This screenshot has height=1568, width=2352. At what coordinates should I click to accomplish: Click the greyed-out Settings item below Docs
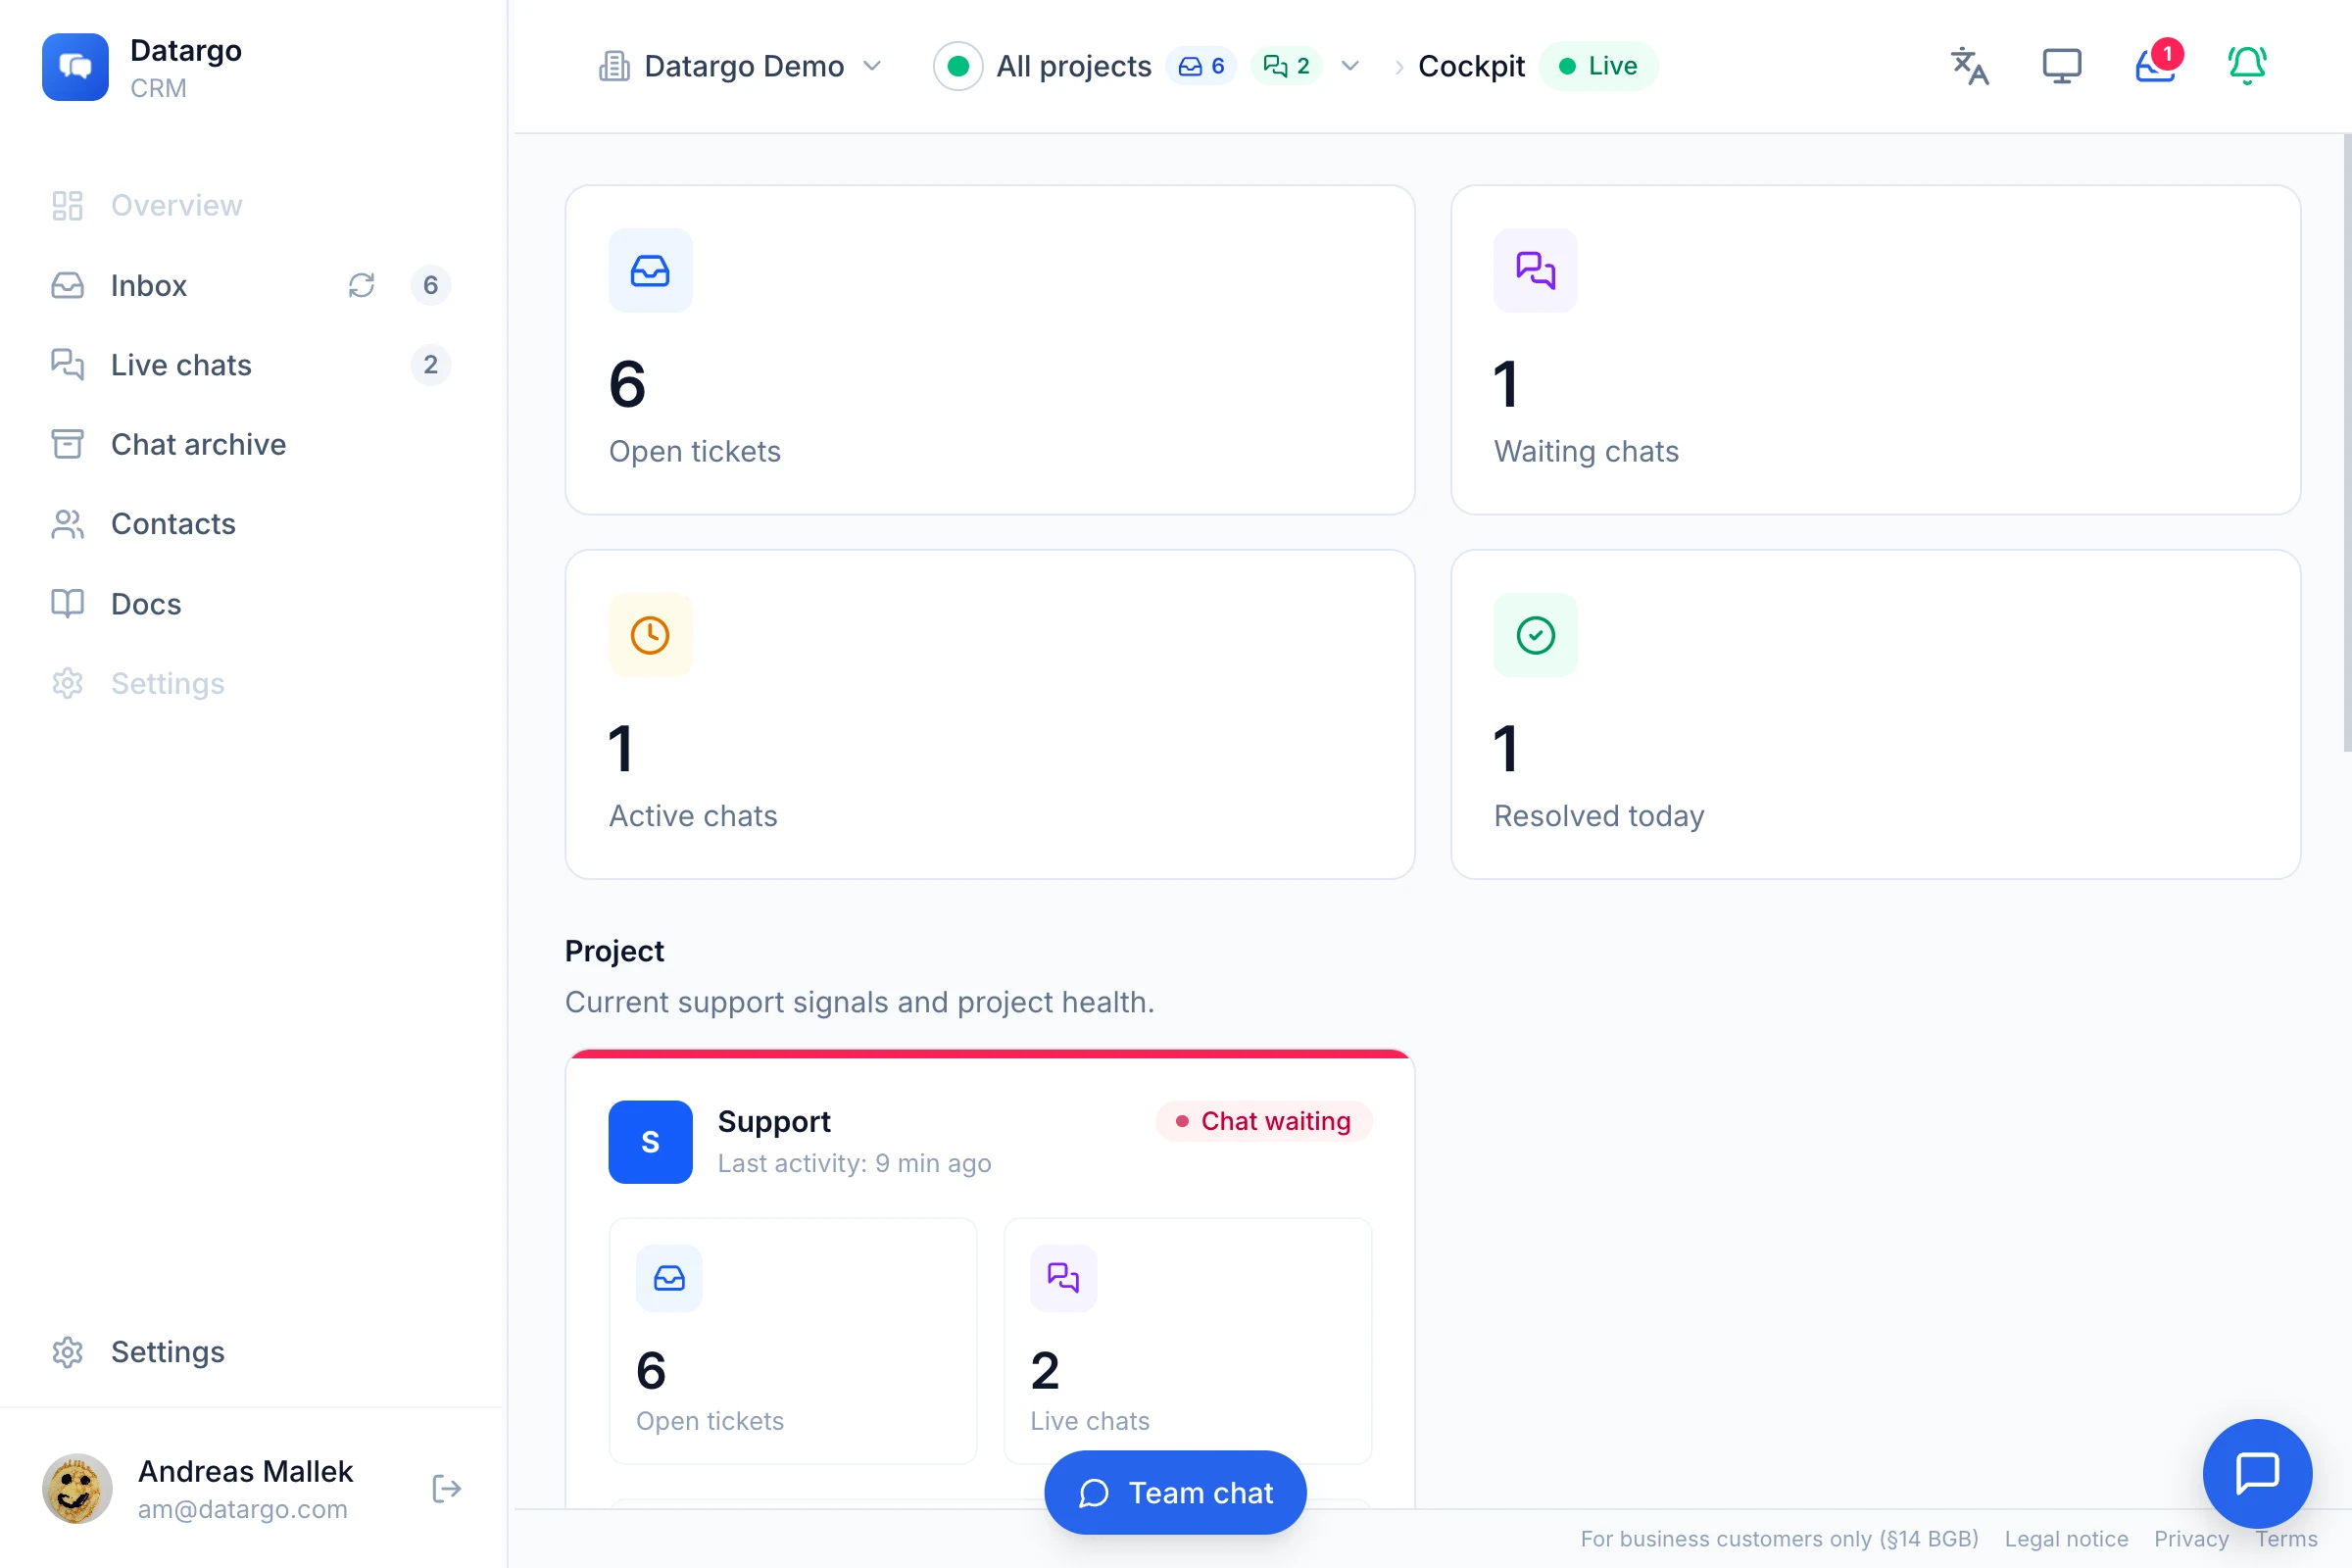coord(250,683)
